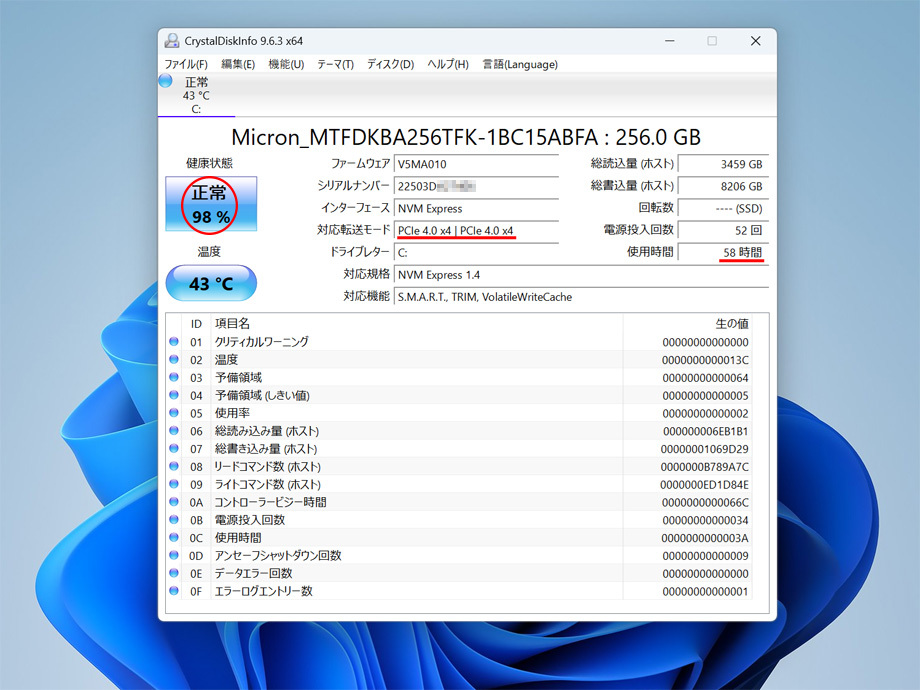
Task: Click power on hours value 58 時間
Action: [x=723, y=253]
